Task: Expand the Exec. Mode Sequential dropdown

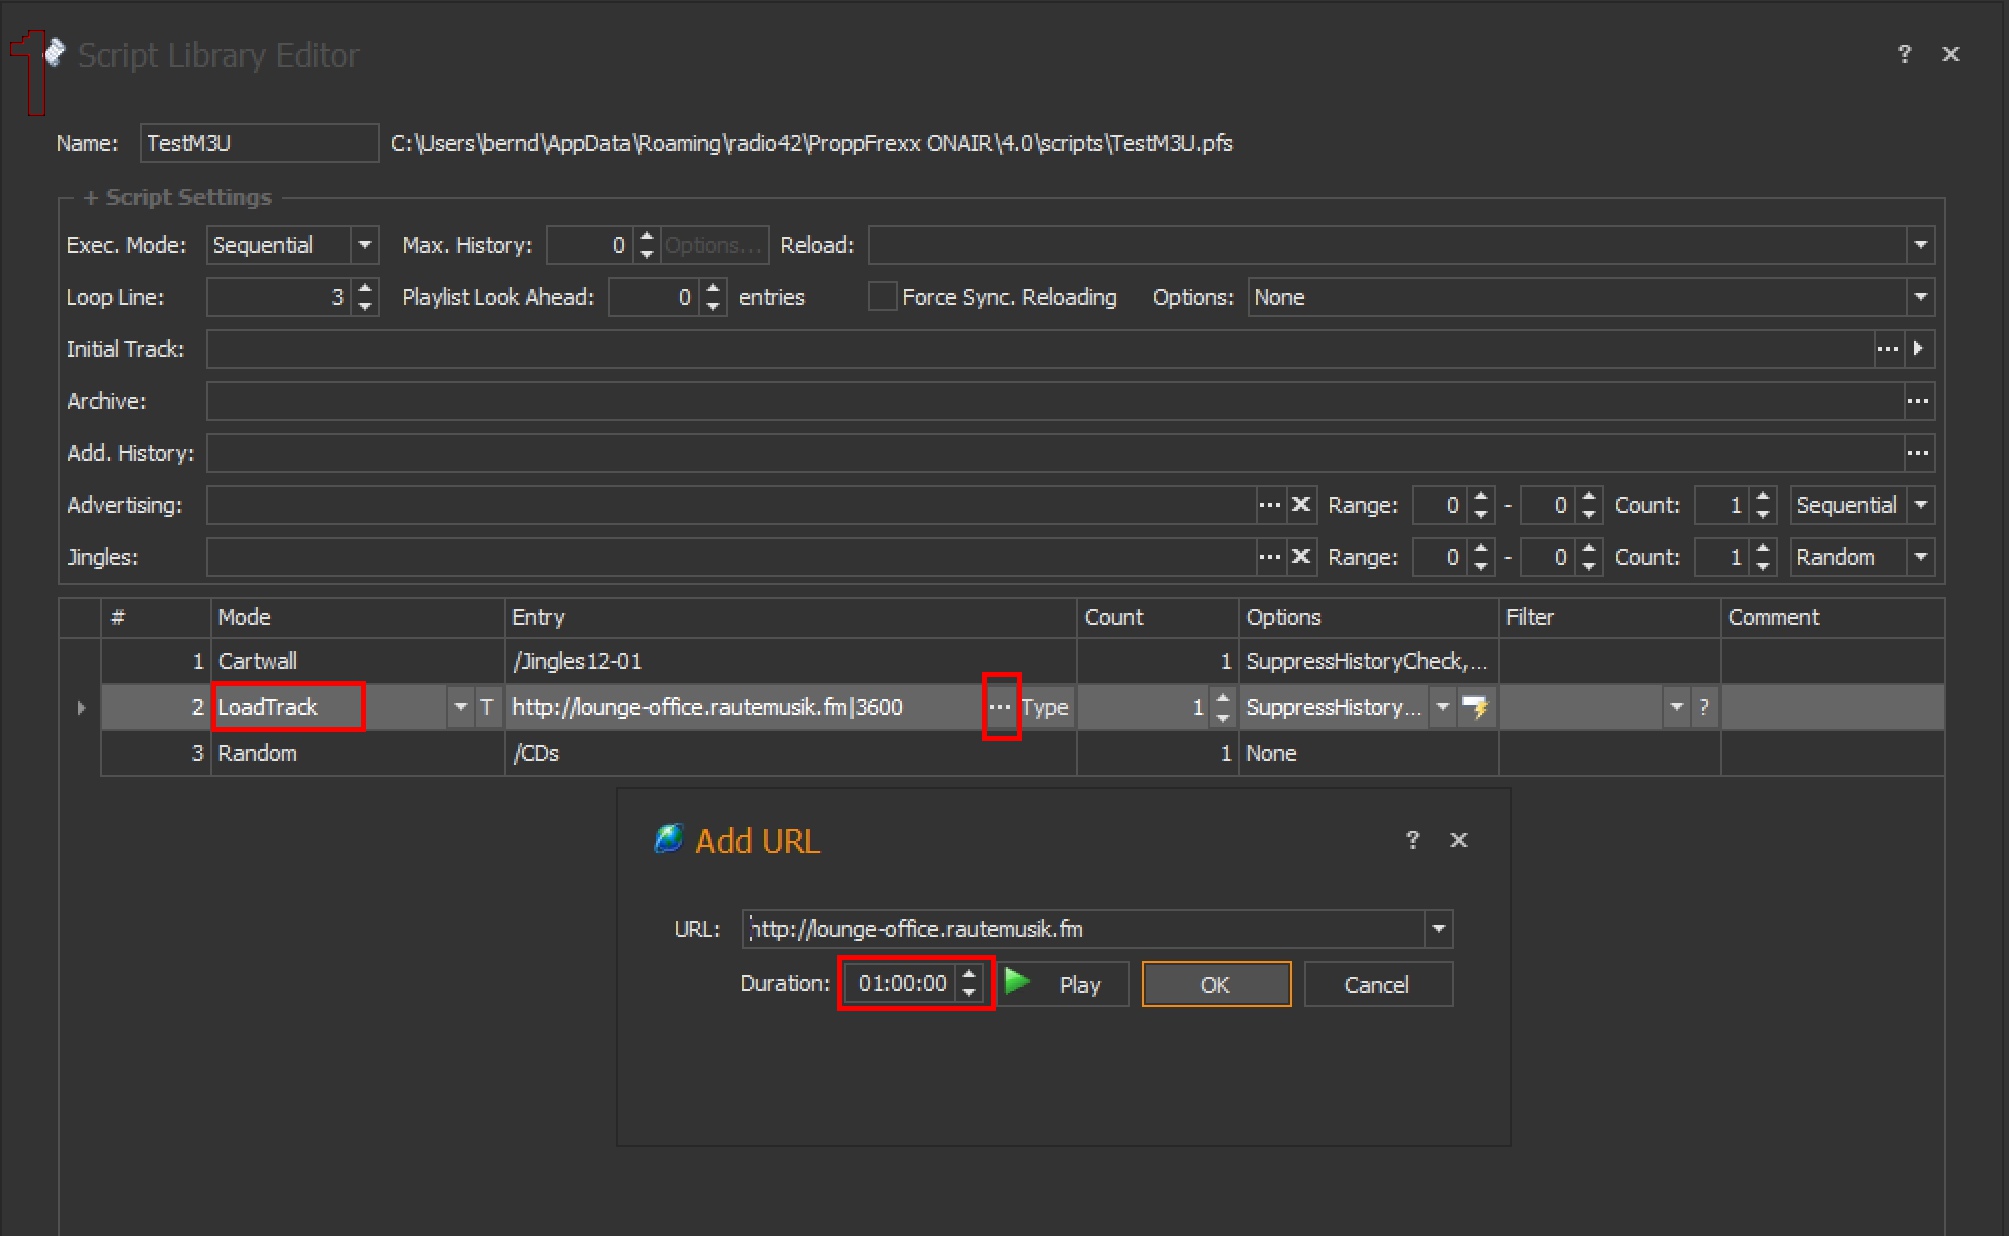Action: [x=365, y=245]
